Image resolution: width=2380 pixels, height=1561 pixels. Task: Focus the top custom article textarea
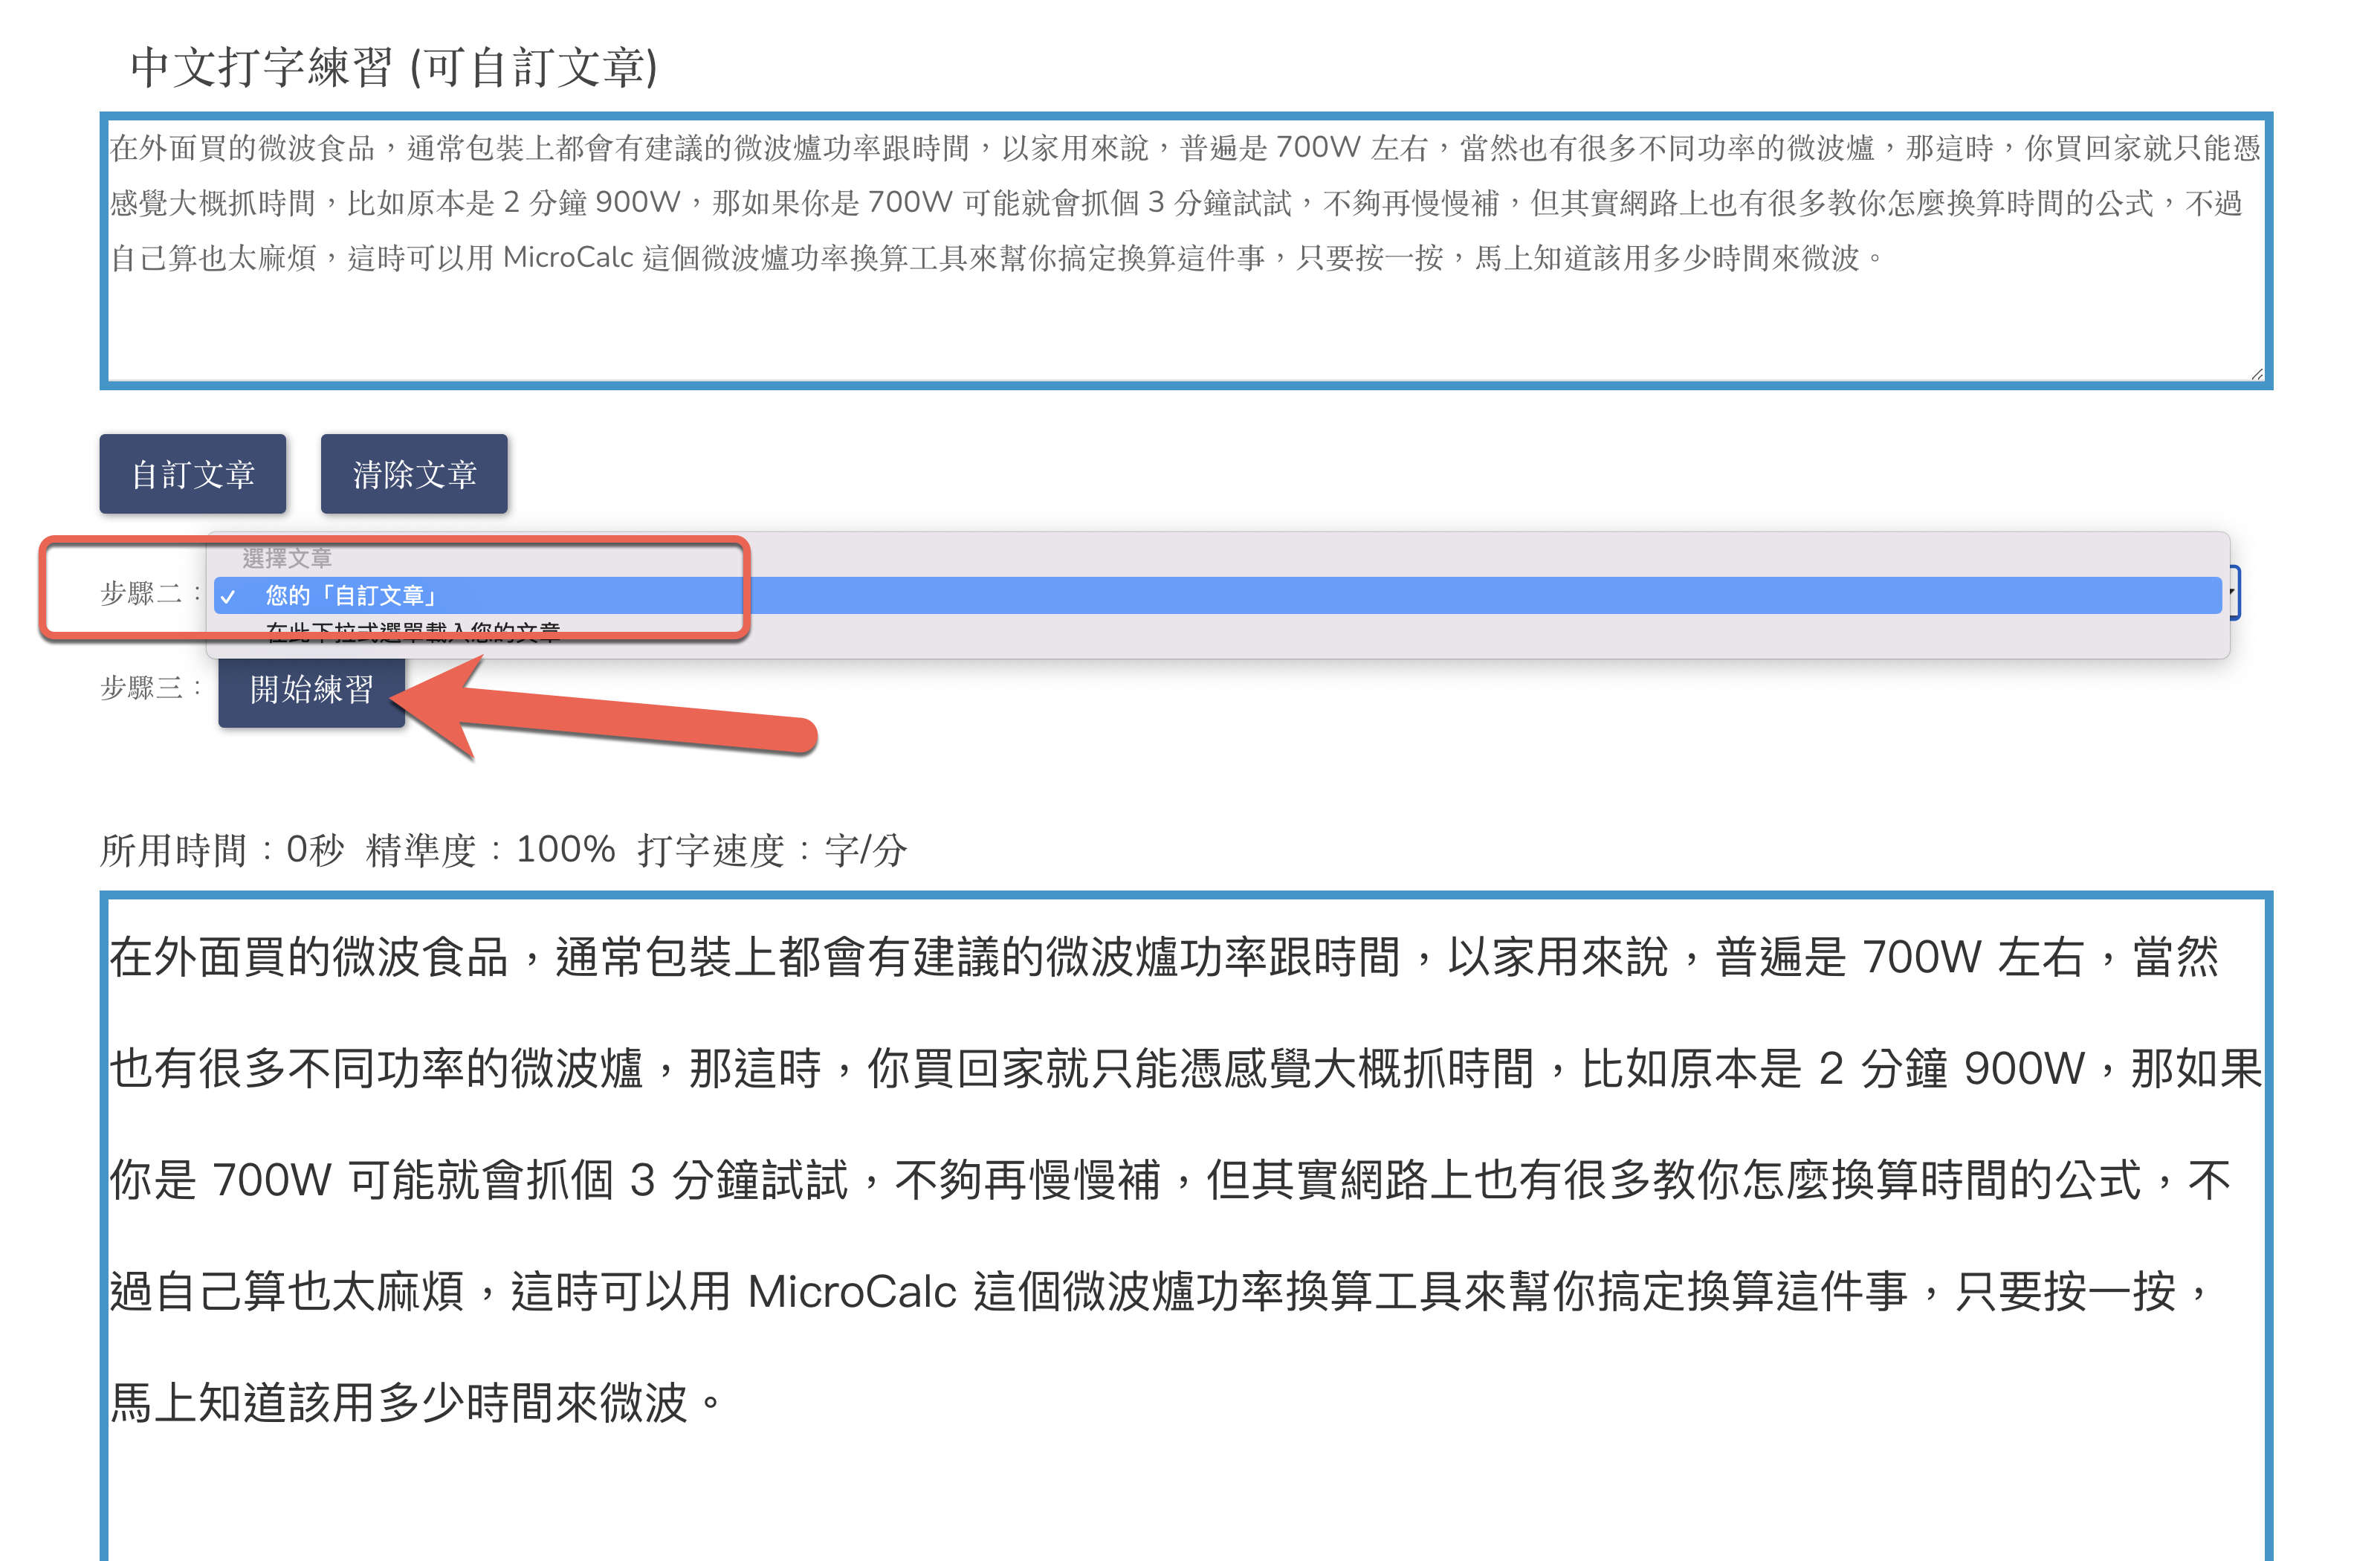click(1186, 251)
